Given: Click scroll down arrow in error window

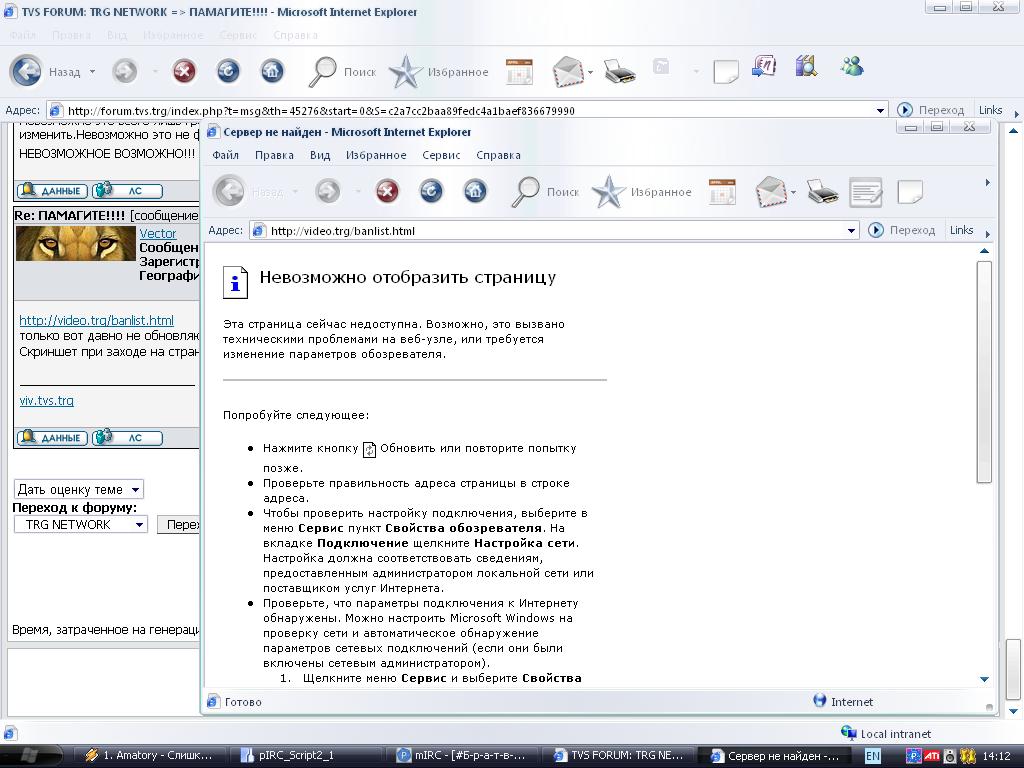Looking at the screenshot, I should point(984,679).
